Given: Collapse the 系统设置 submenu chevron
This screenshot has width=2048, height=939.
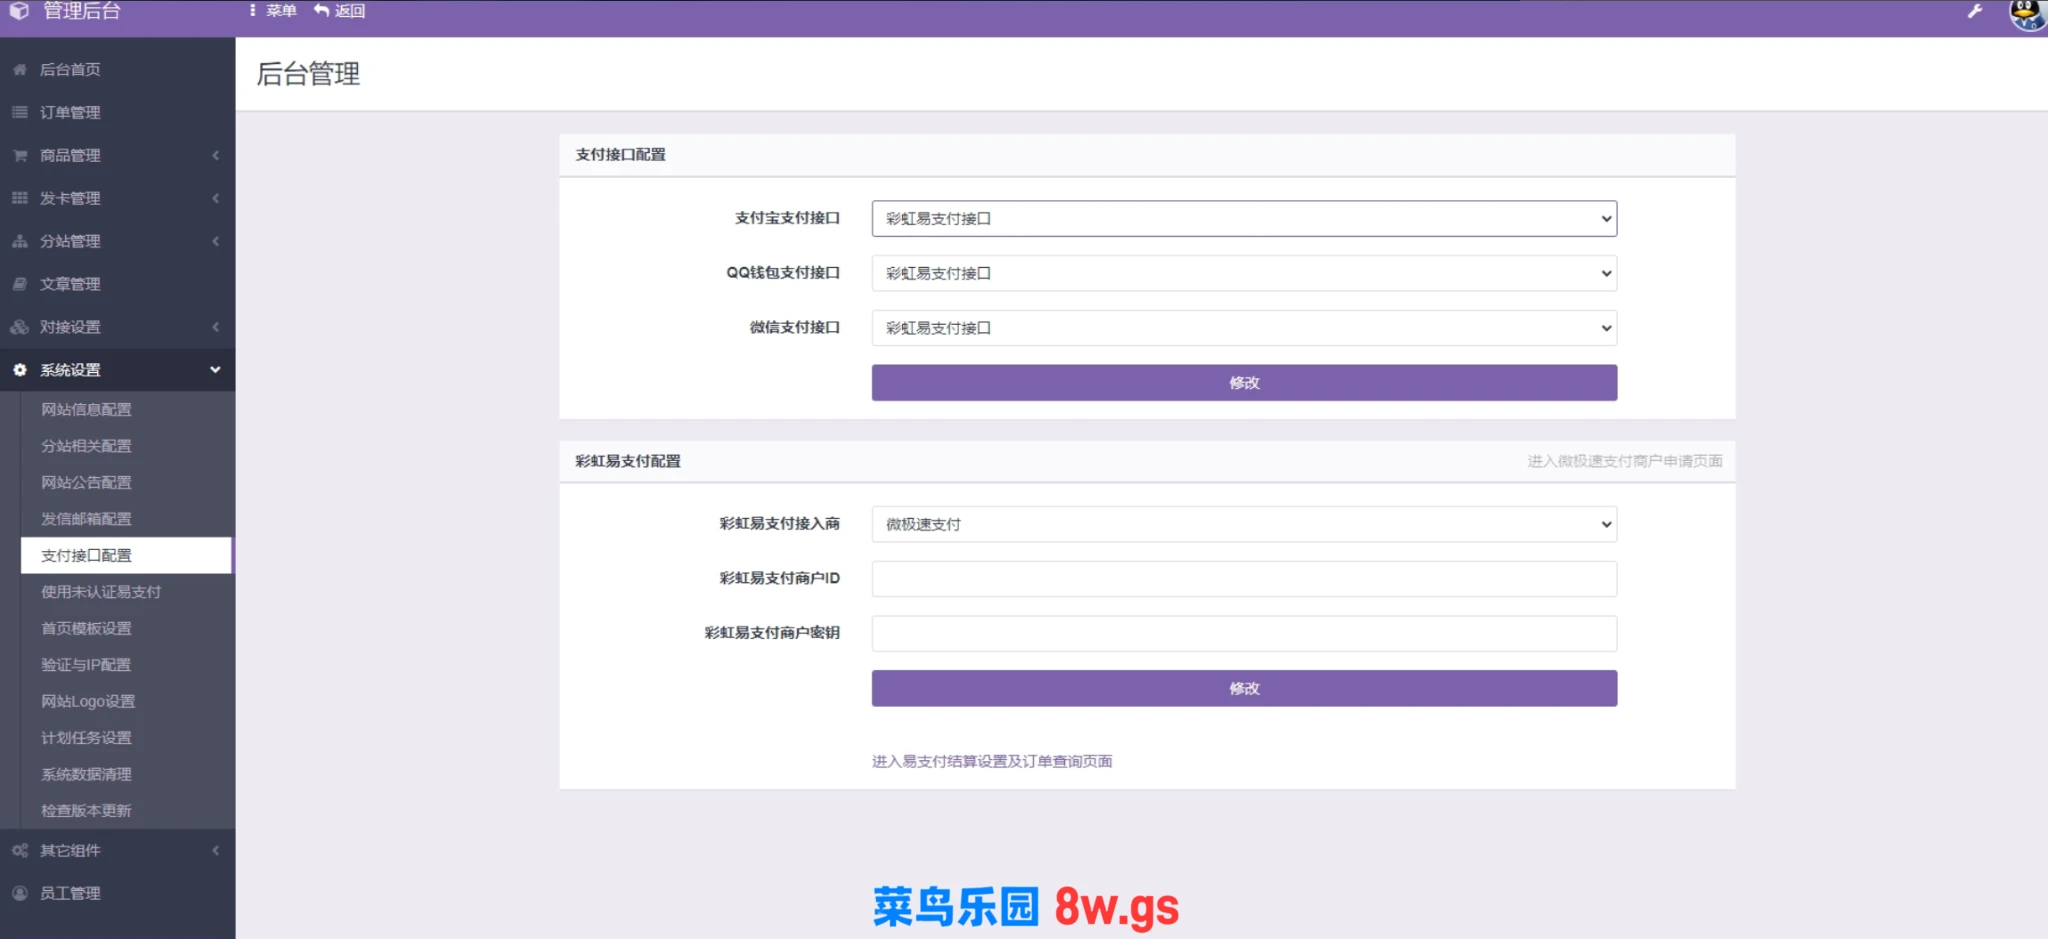Looking at the screenshot, I should point(215,371).
